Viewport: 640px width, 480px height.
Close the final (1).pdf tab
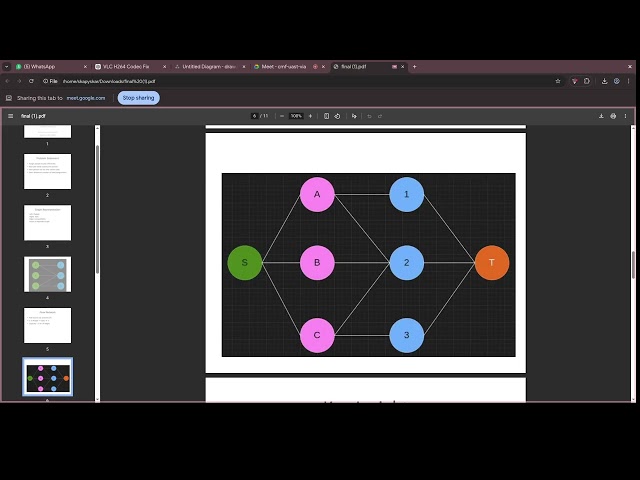pyautogui.click(x=402, y=67)
